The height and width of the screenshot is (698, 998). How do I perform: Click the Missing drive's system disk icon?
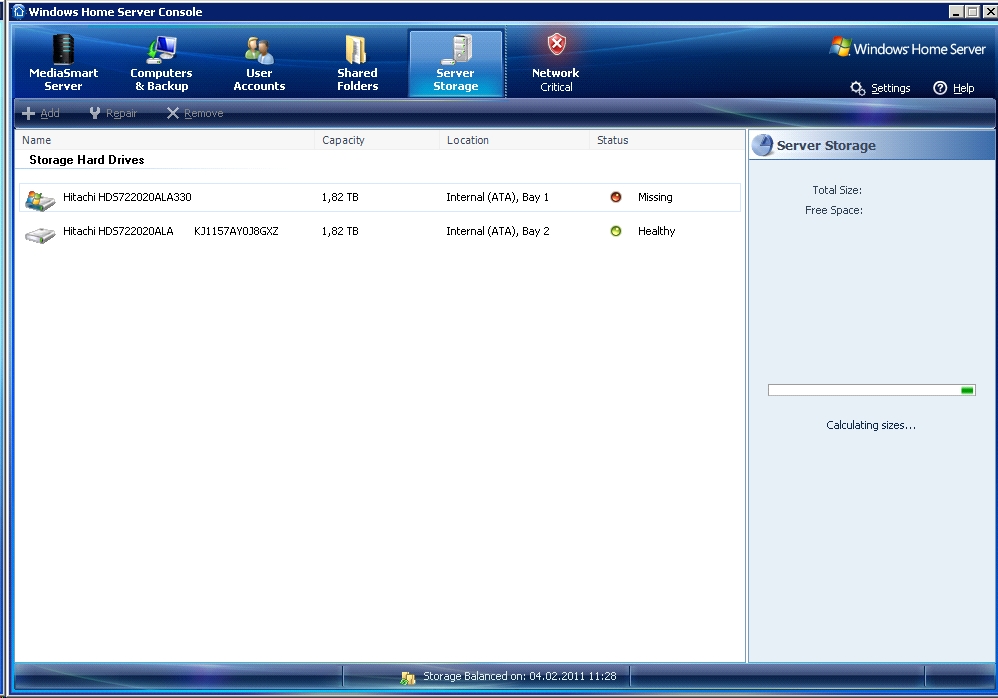tap(39, 200)
